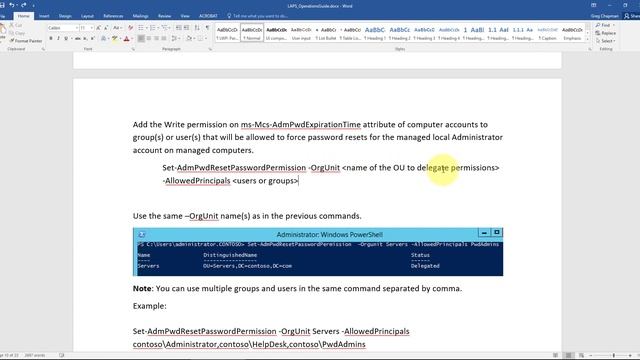Switch to the Mailings tab
This screenshot has width=640, height=360.
point(140,16)
